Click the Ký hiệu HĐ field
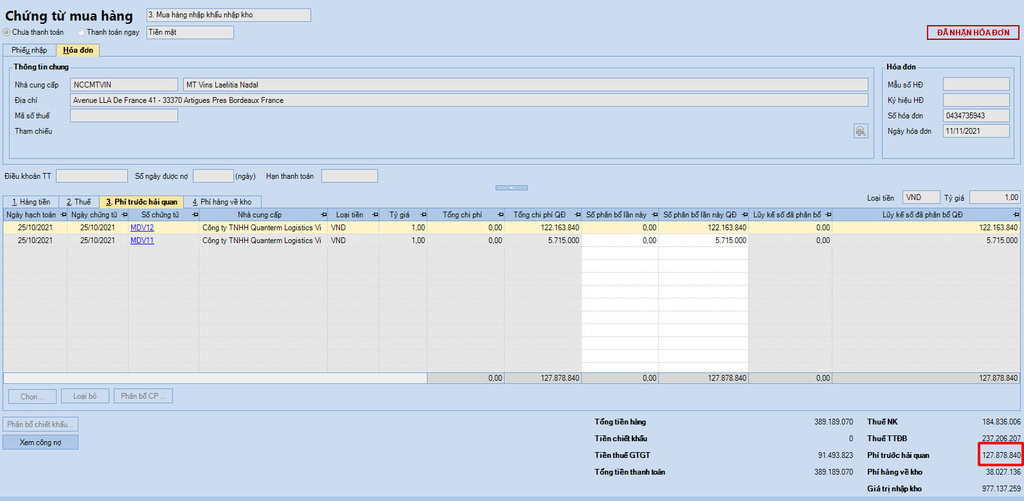This screenshot has height=501, width=1024. pyautogui.click(x=976, y=99)
